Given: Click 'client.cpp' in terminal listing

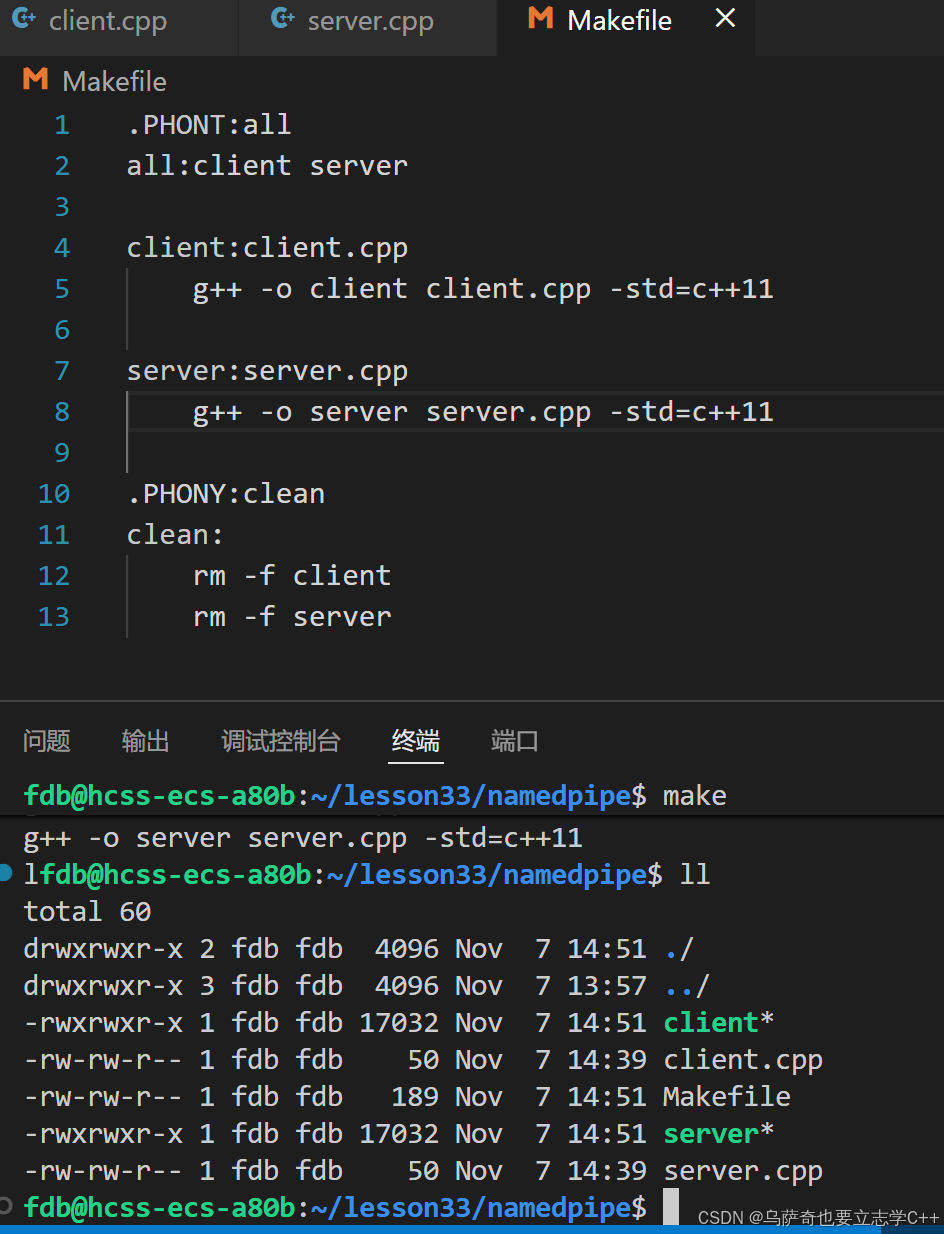Looking at the screenshot, I should click(x=743, y=1060).
